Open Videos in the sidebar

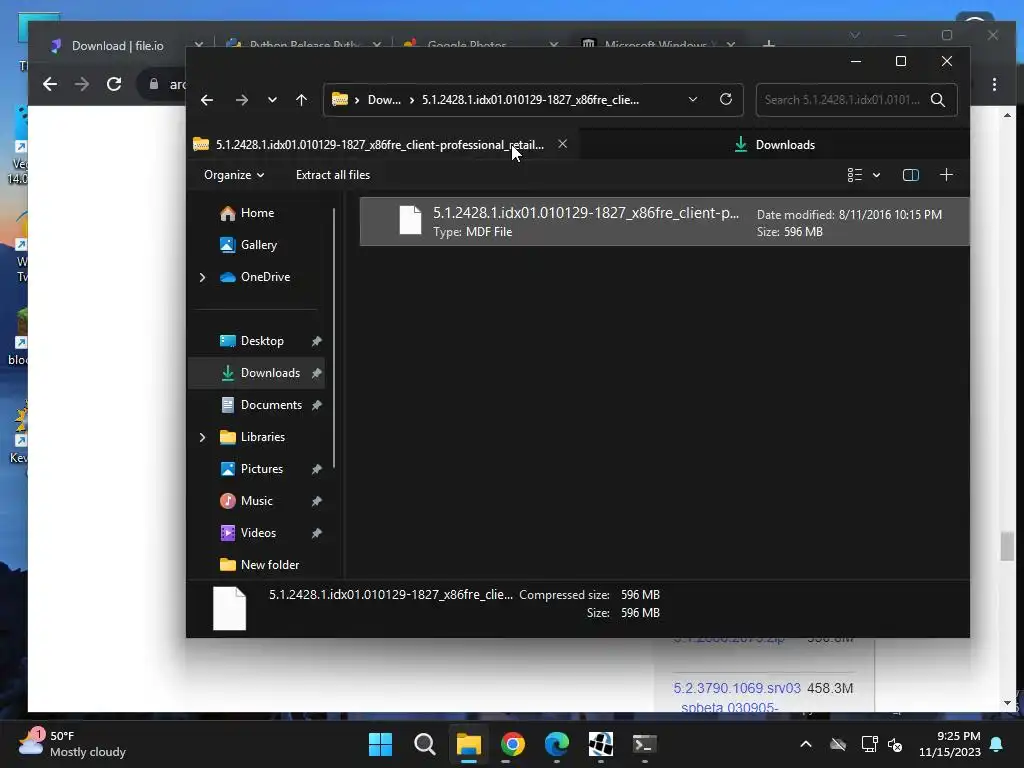coord(258,533)
